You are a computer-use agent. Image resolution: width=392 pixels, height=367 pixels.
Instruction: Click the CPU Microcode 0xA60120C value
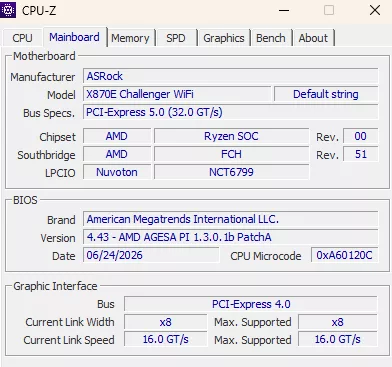(345, 255)
